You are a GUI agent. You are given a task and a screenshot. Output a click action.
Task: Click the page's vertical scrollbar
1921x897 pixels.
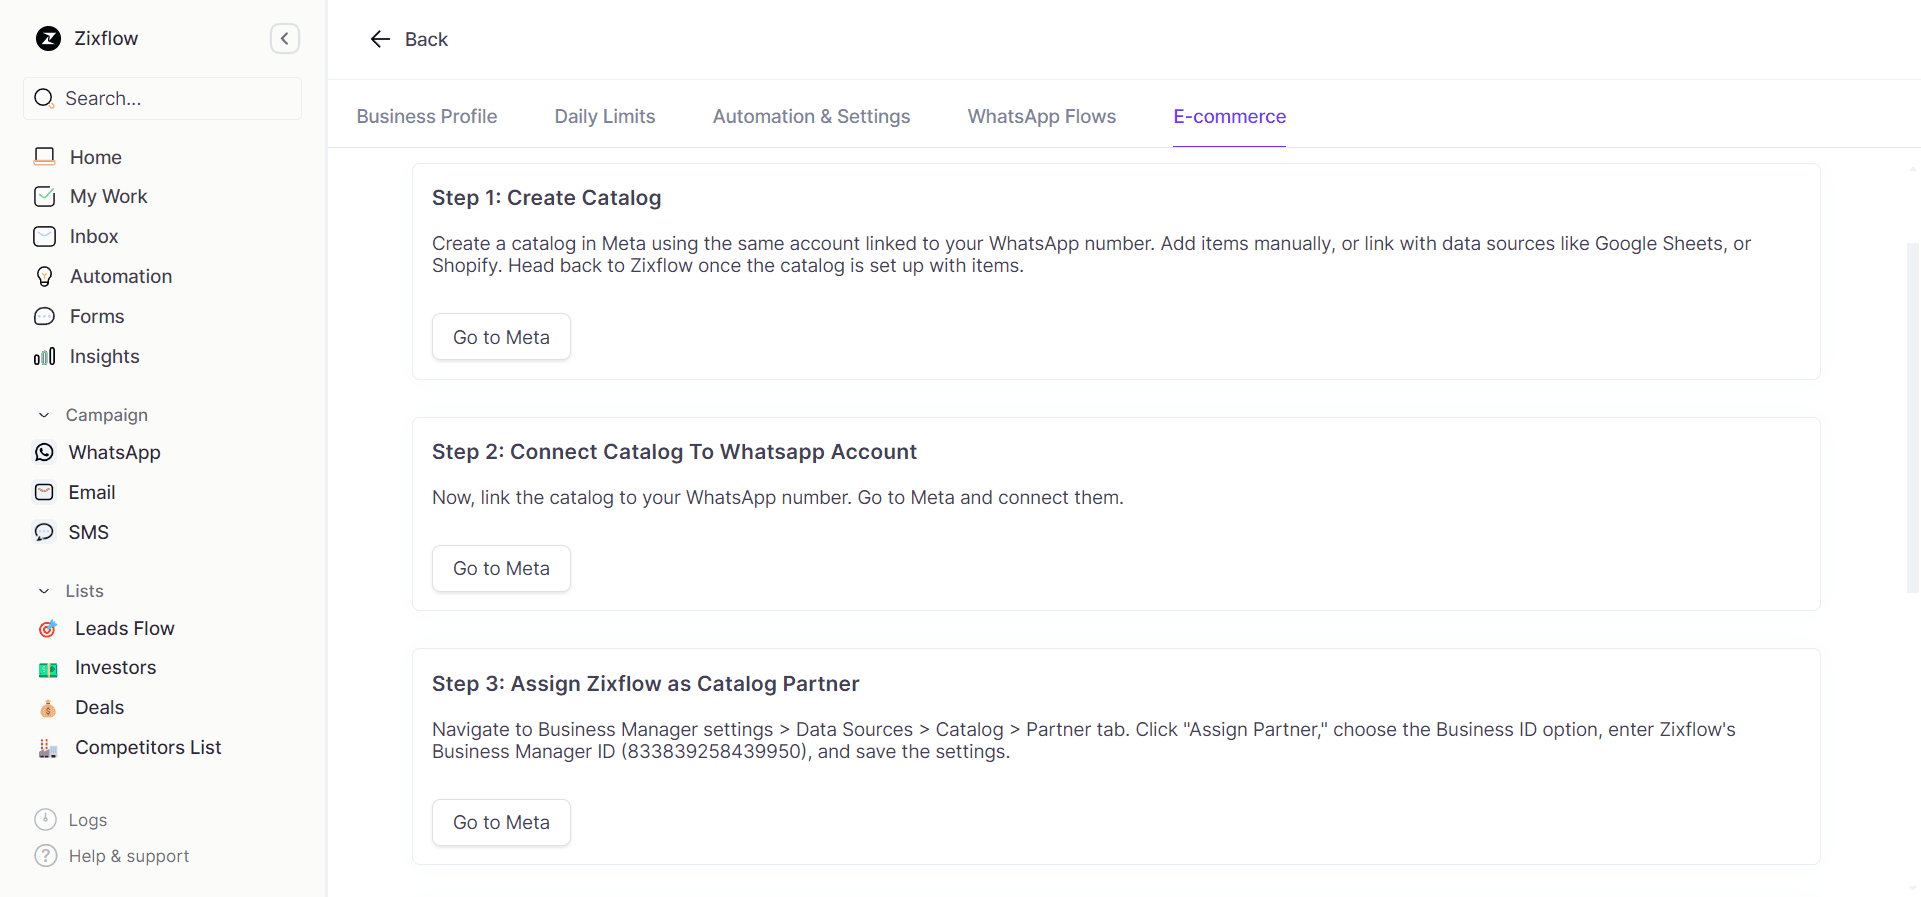click(x=1912, y=418)
